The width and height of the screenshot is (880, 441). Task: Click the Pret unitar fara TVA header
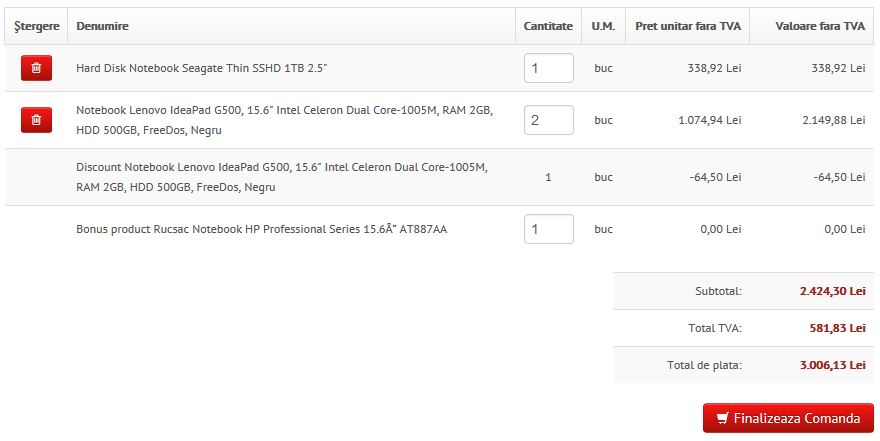pyautogui.click(x=688, y=26)
